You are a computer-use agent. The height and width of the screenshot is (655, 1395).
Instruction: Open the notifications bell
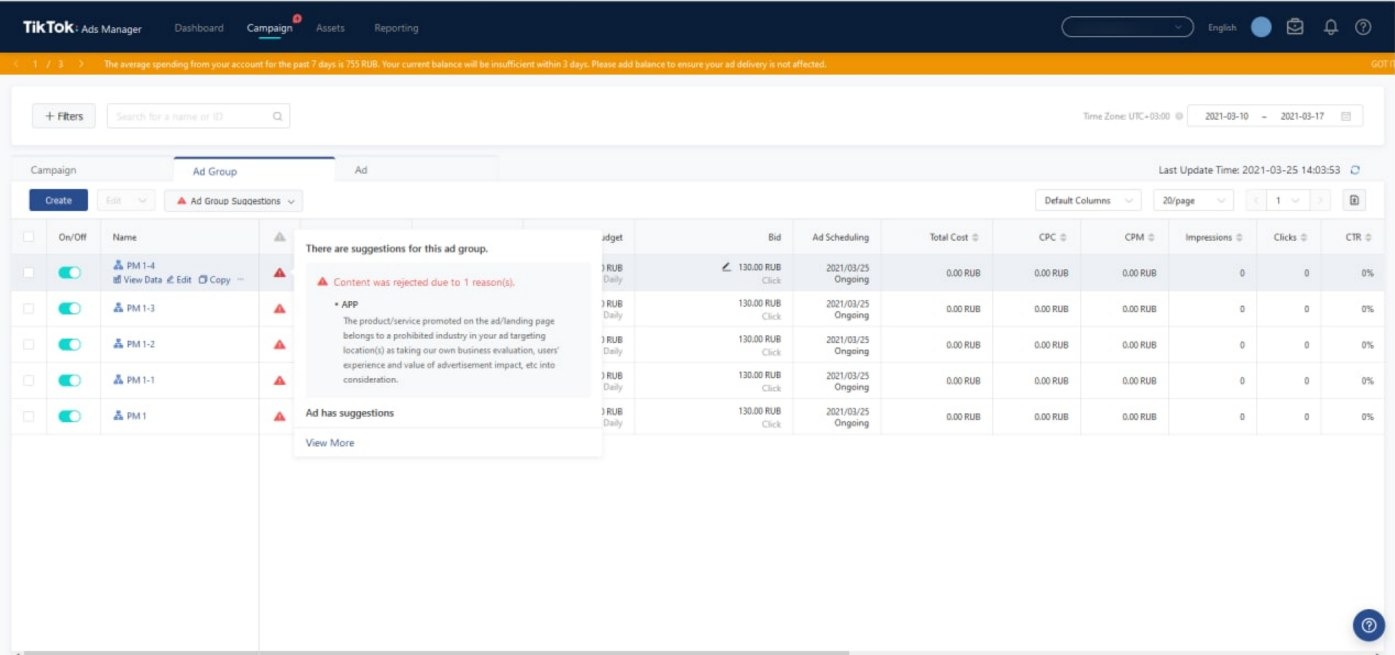[1330, 27]
